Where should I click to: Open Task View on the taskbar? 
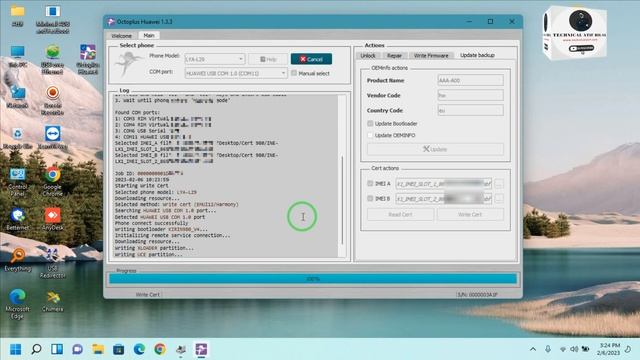coord(57,349)
